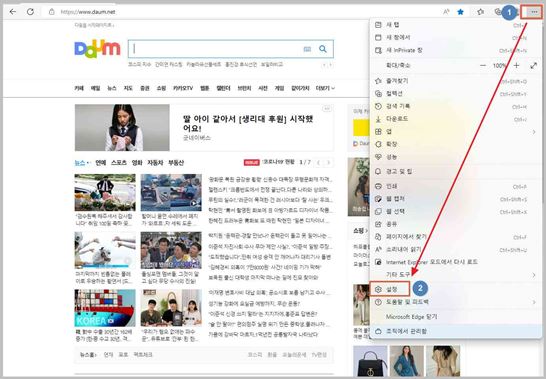Open the Edge three-dots menu button
The height and width of the screenshot is (379, 546).
(533, 12)
